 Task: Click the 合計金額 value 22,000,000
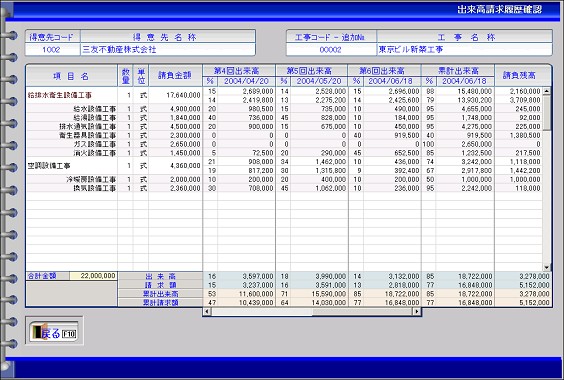click(93, 276)
